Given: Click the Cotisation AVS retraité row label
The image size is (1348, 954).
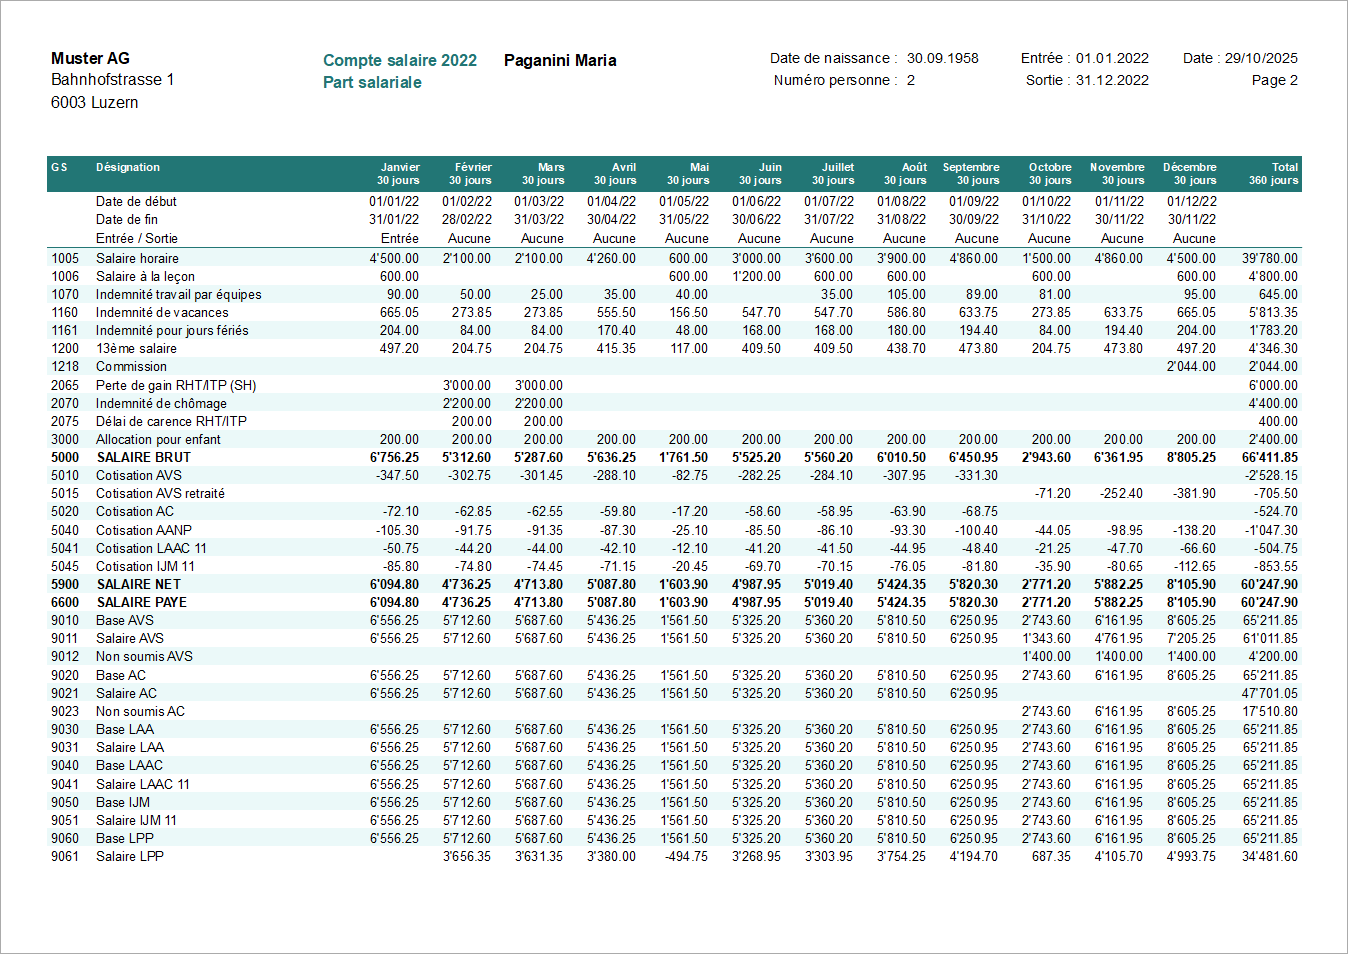Looking at the screenshot, I should [160, 493].
